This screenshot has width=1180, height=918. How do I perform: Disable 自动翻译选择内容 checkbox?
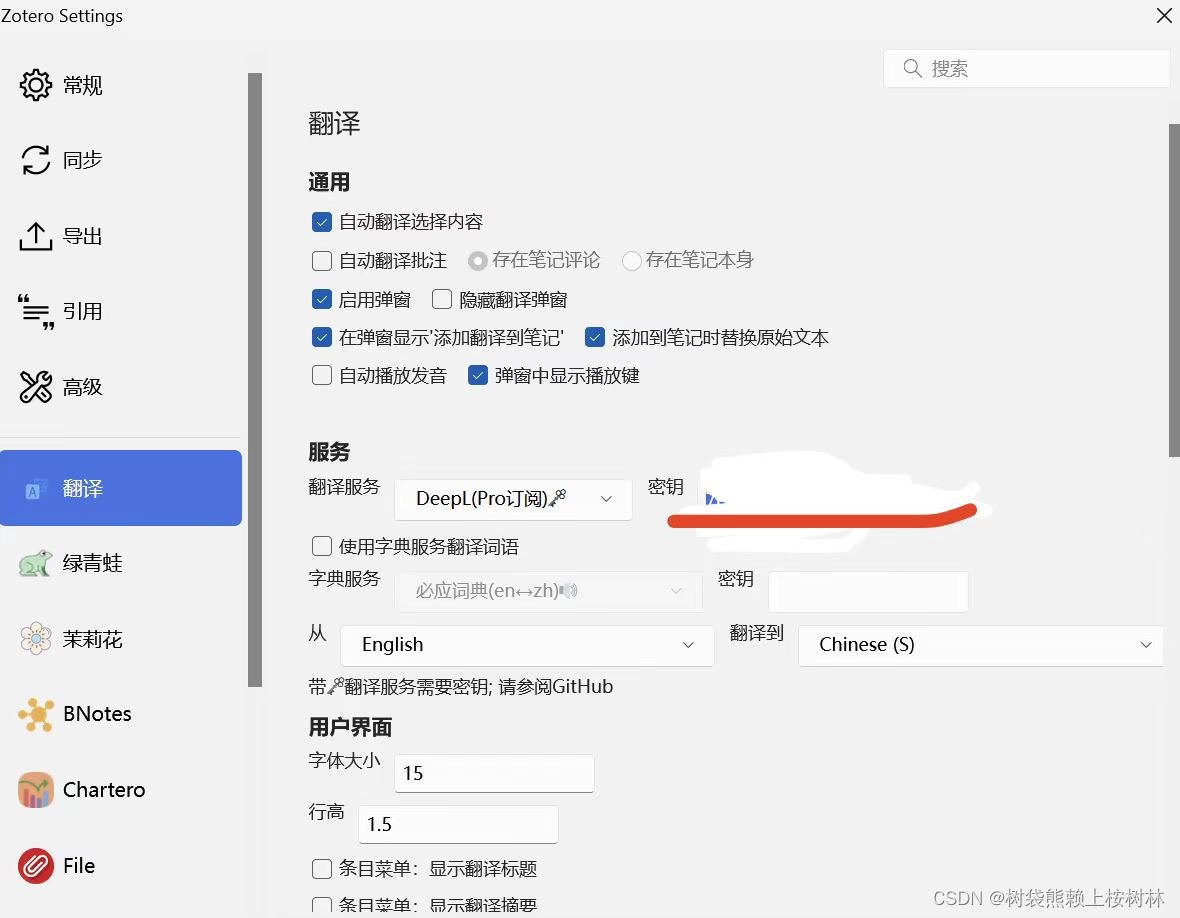(321, 221)
